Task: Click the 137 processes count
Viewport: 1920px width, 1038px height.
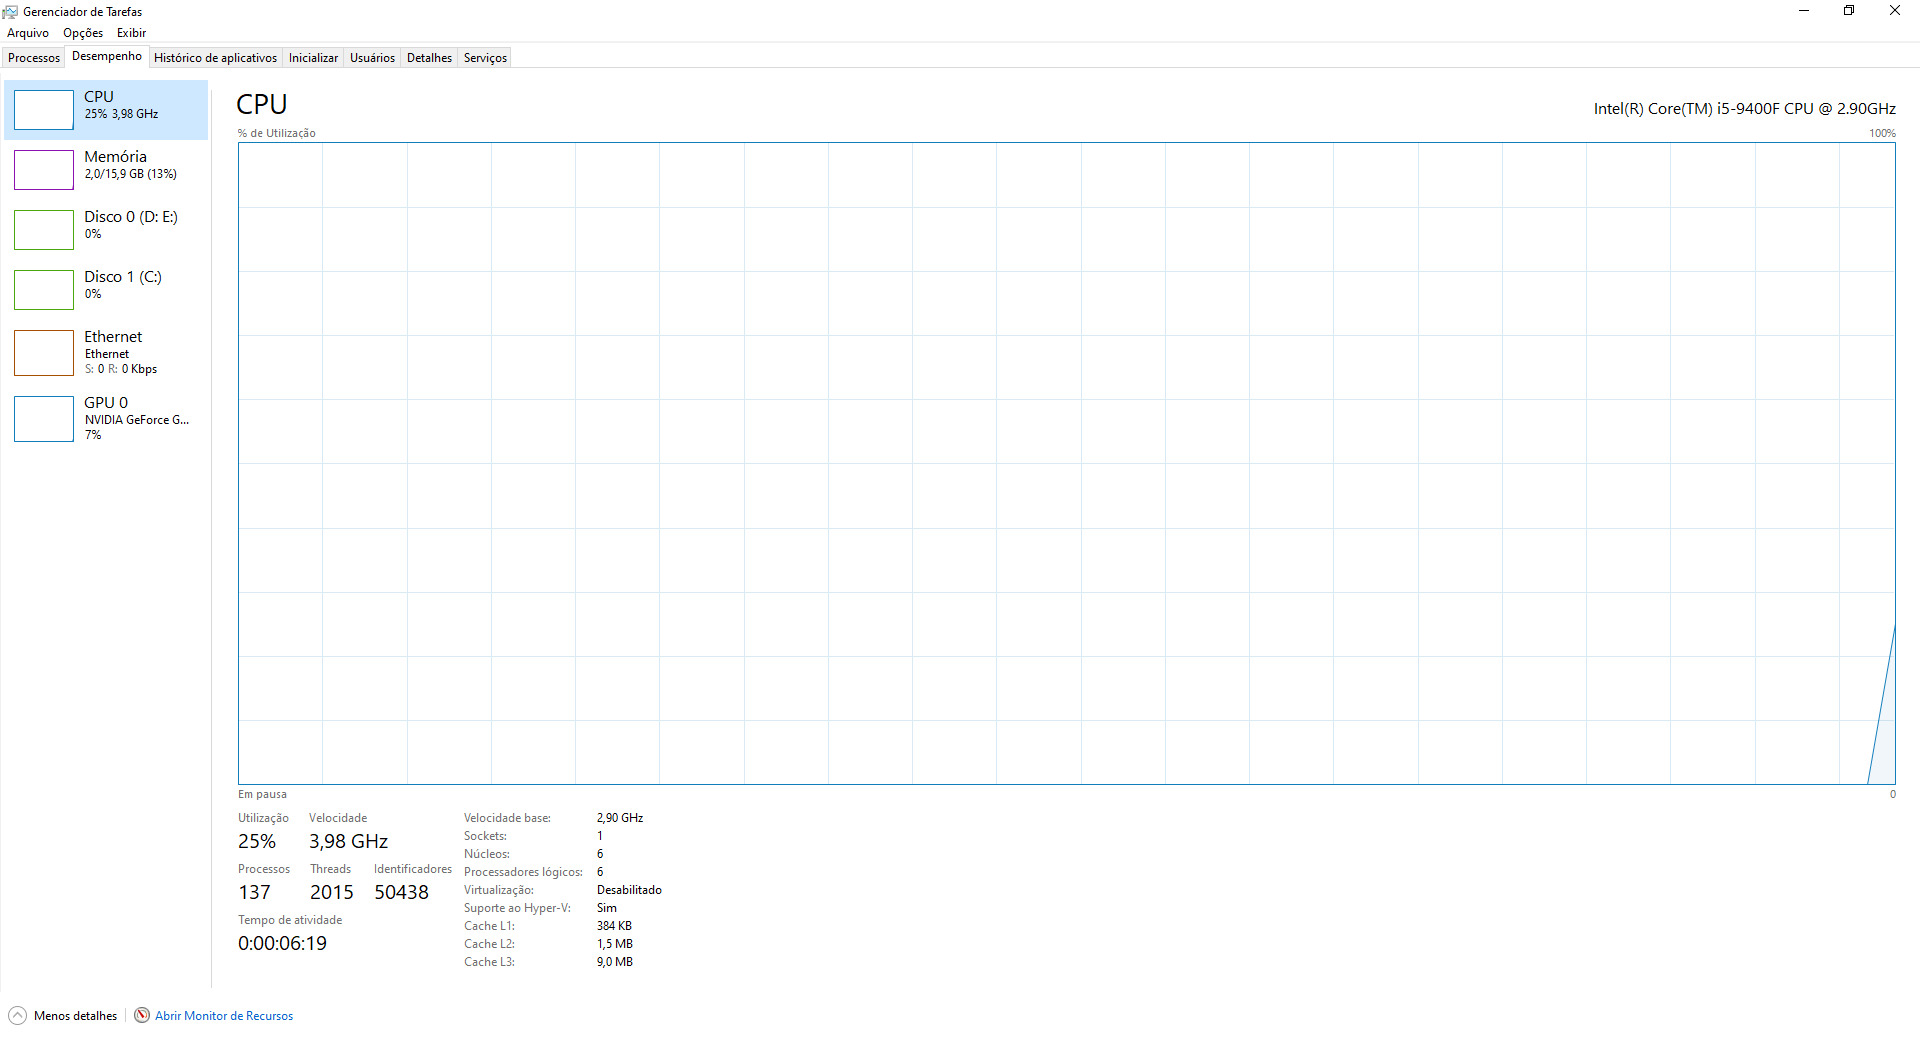Action: [x=254, y=893]
